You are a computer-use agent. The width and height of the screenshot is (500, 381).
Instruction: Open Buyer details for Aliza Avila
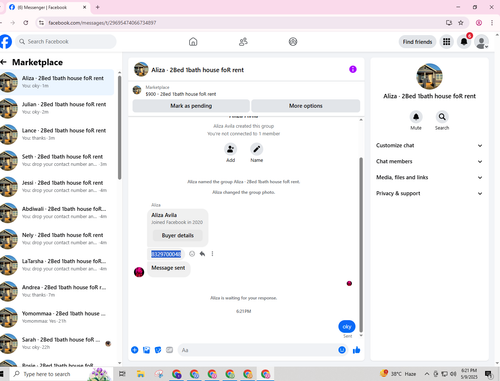tap(178, 235)
